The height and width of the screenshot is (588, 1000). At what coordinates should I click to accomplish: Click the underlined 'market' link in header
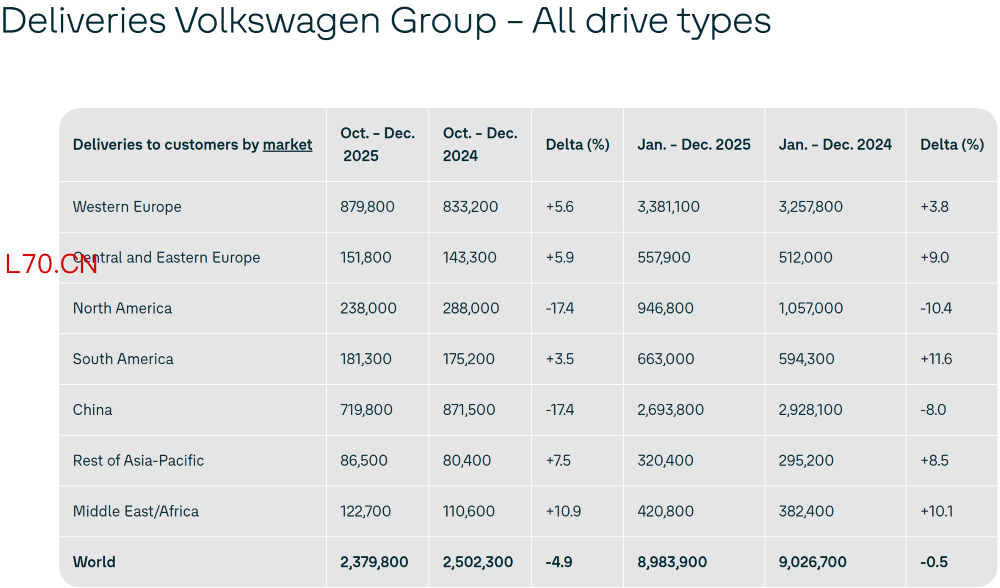[x=287, y=145]
